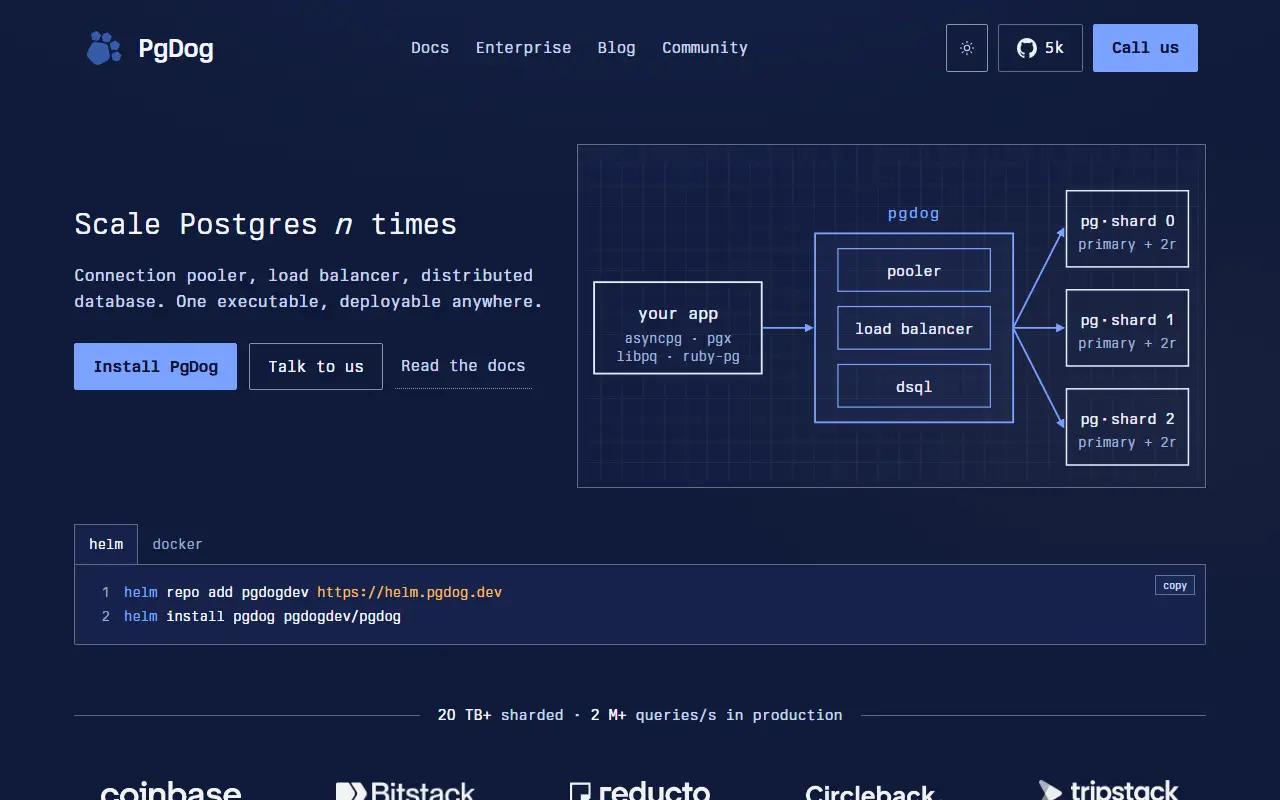Click the dsql box in diagram
Image resolution: width=1280 pixels, height=800 pixels.
pos(914,386)
